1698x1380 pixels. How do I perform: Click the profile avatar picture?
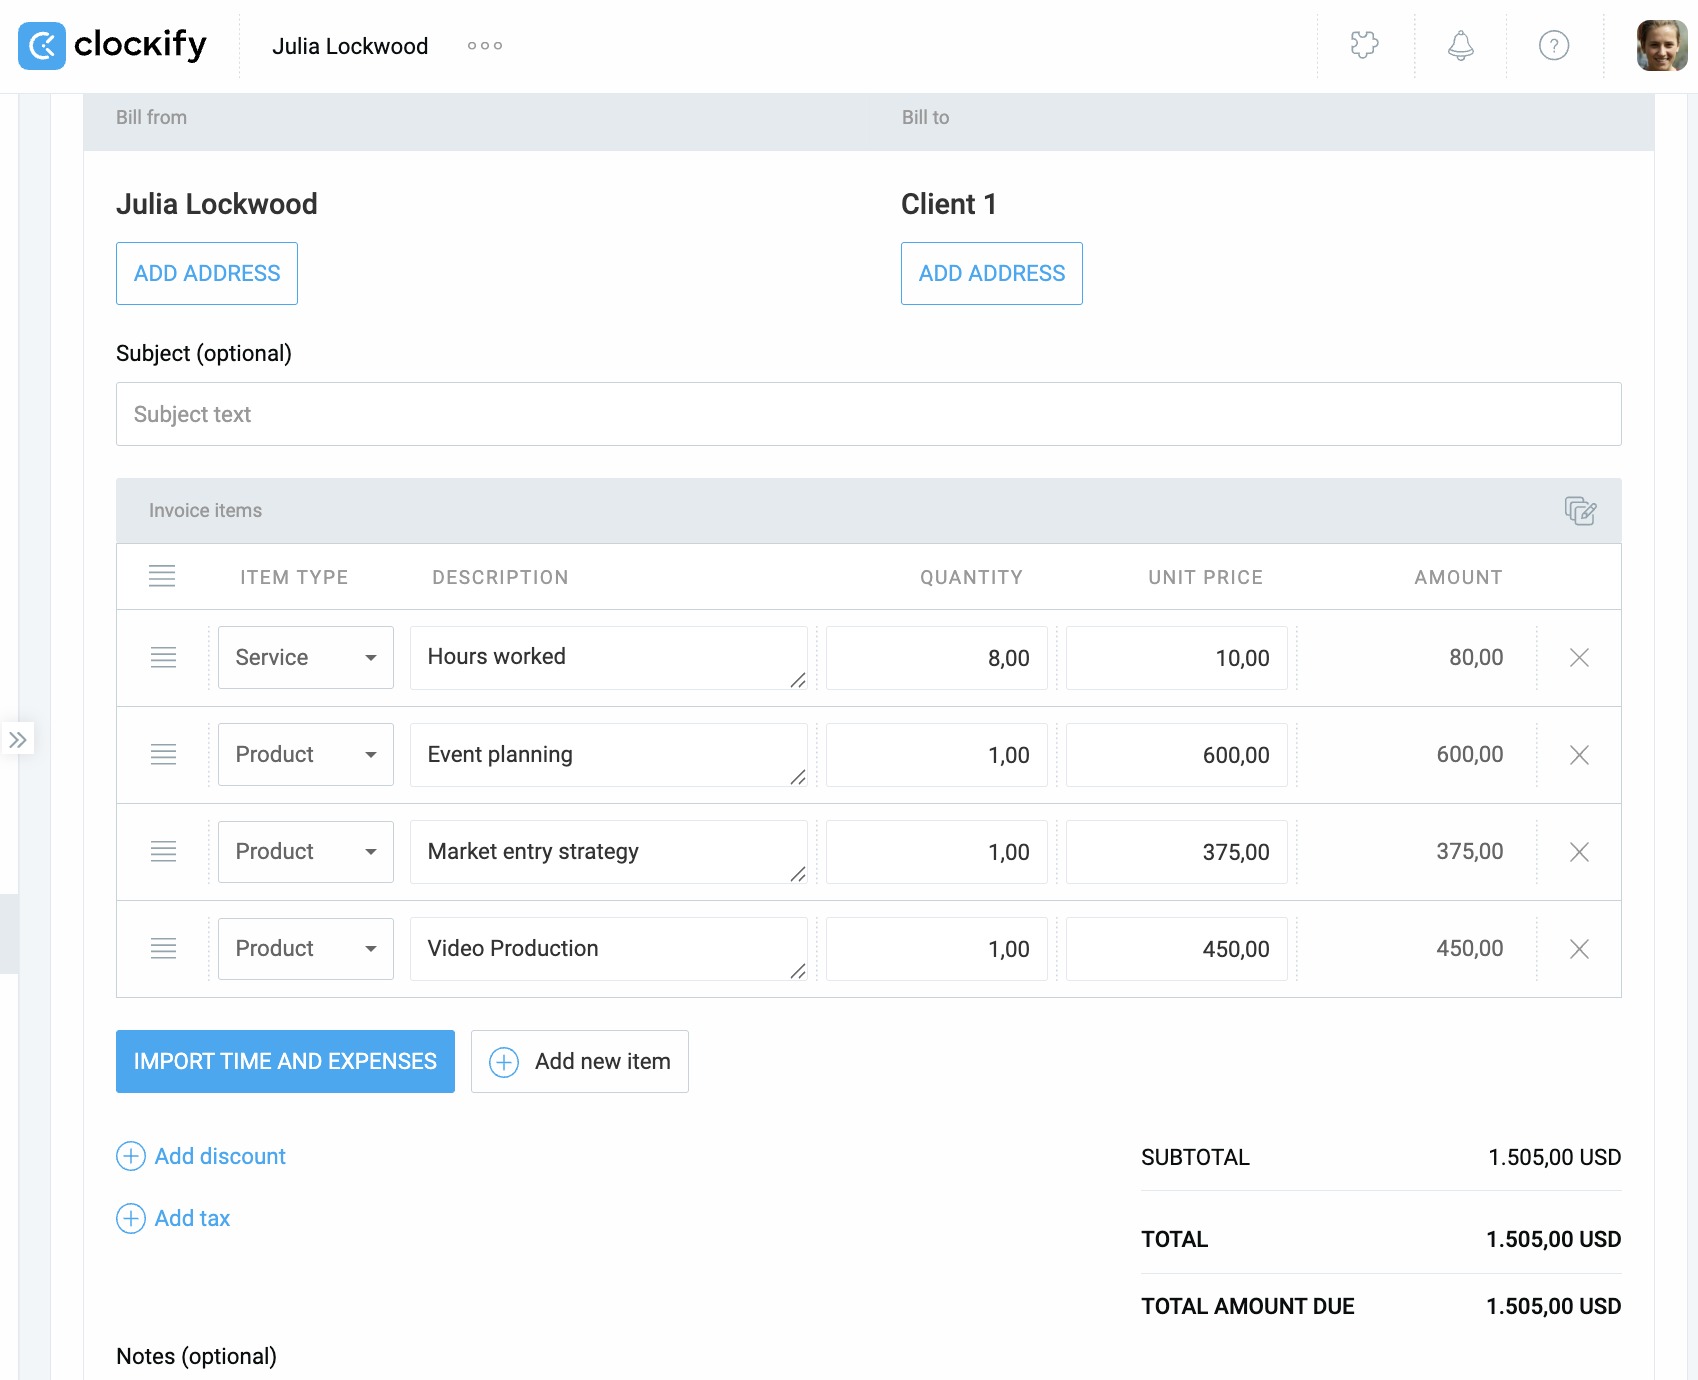click(x=1660, y=46)
